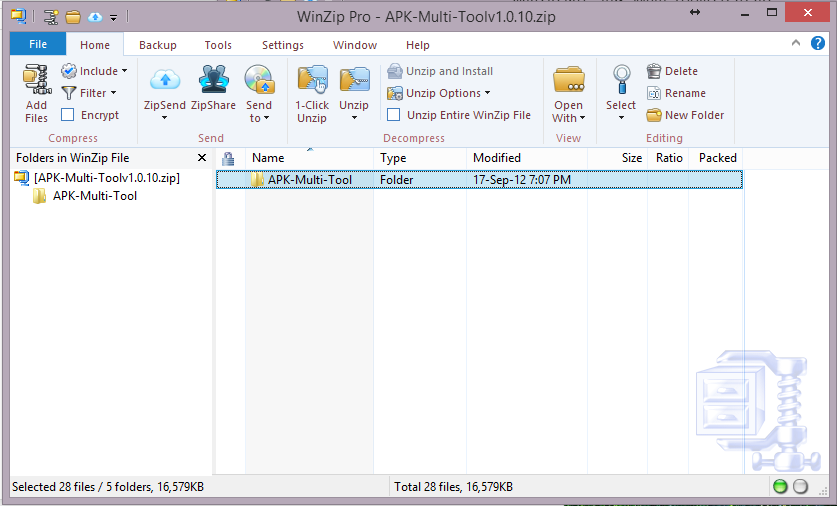
Task: Click the New Folder icon
Action: point(654,115)
